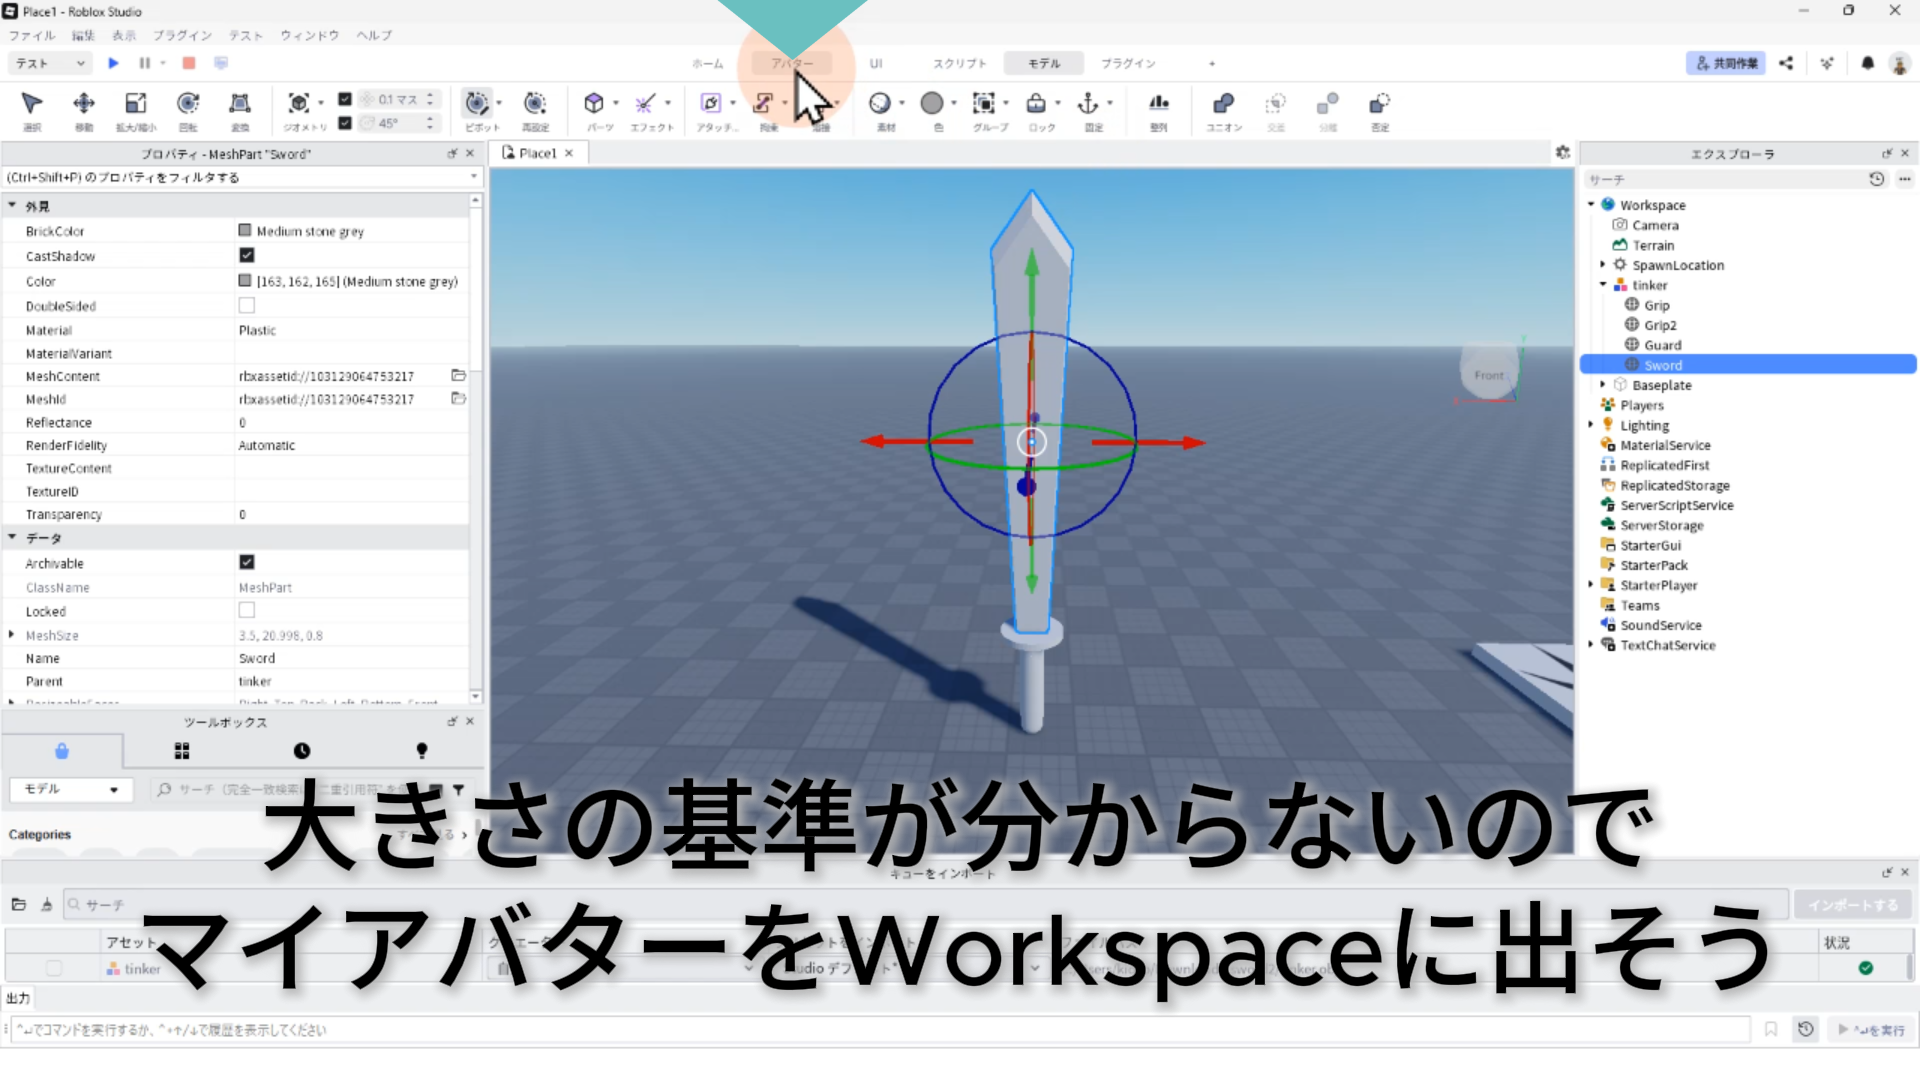Select the Guard mesh in Explorer
Viewport: 1920px width, 1080px height.
pyautogui.click(x=1662, y=345)
